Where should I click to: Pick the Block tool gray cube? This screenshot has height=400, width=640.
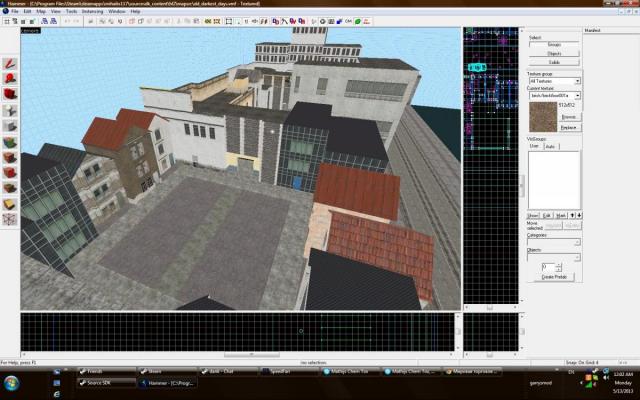pos(9,126)
